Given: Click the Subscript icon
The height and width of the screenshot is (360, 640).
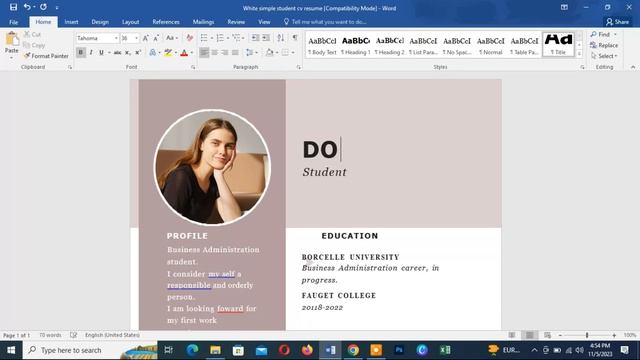Looking at the screenshot, I should pos(127,53).
